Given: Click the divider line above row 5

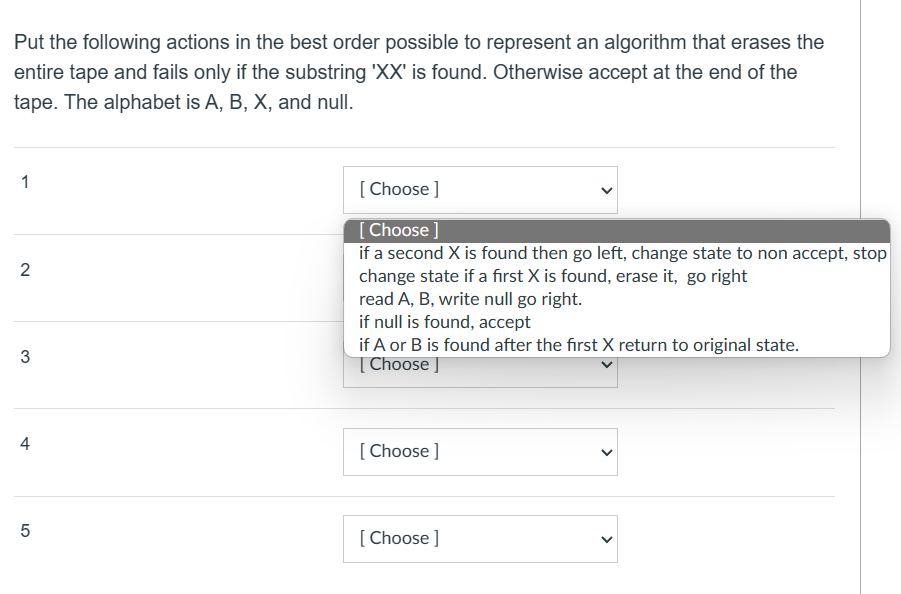Looking at the screenshot, I should [x=420, y=495].
